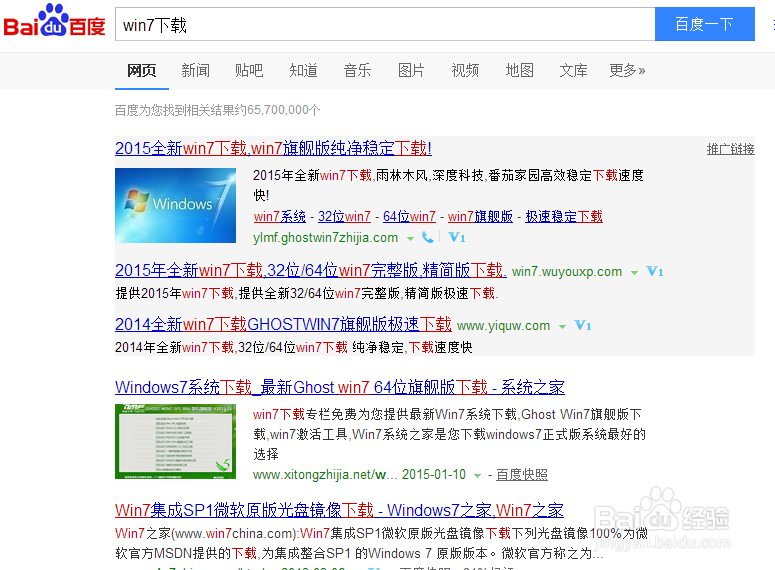The width and height of the screenshot is (775, 570).
Task: Expand dropdown arrow after 2015-01-10 date
Action: (x=477, y=476)
